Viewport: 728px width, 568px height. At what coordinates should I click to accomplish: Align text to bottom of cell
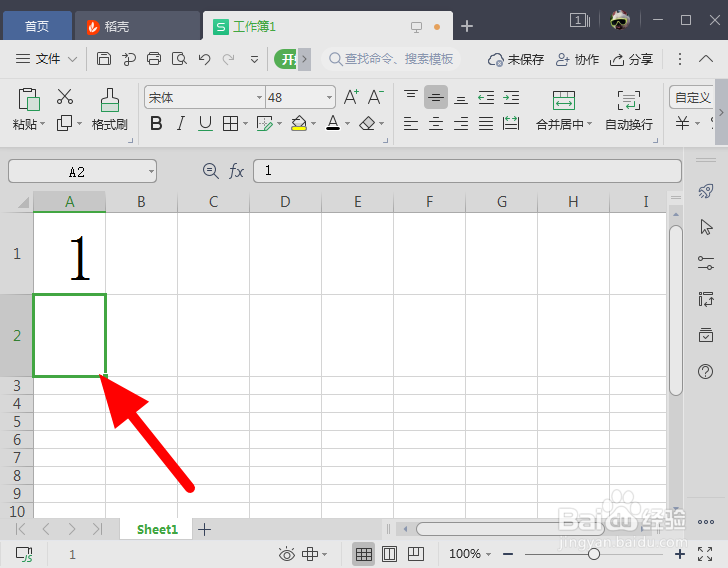click(x=461, y=97)
